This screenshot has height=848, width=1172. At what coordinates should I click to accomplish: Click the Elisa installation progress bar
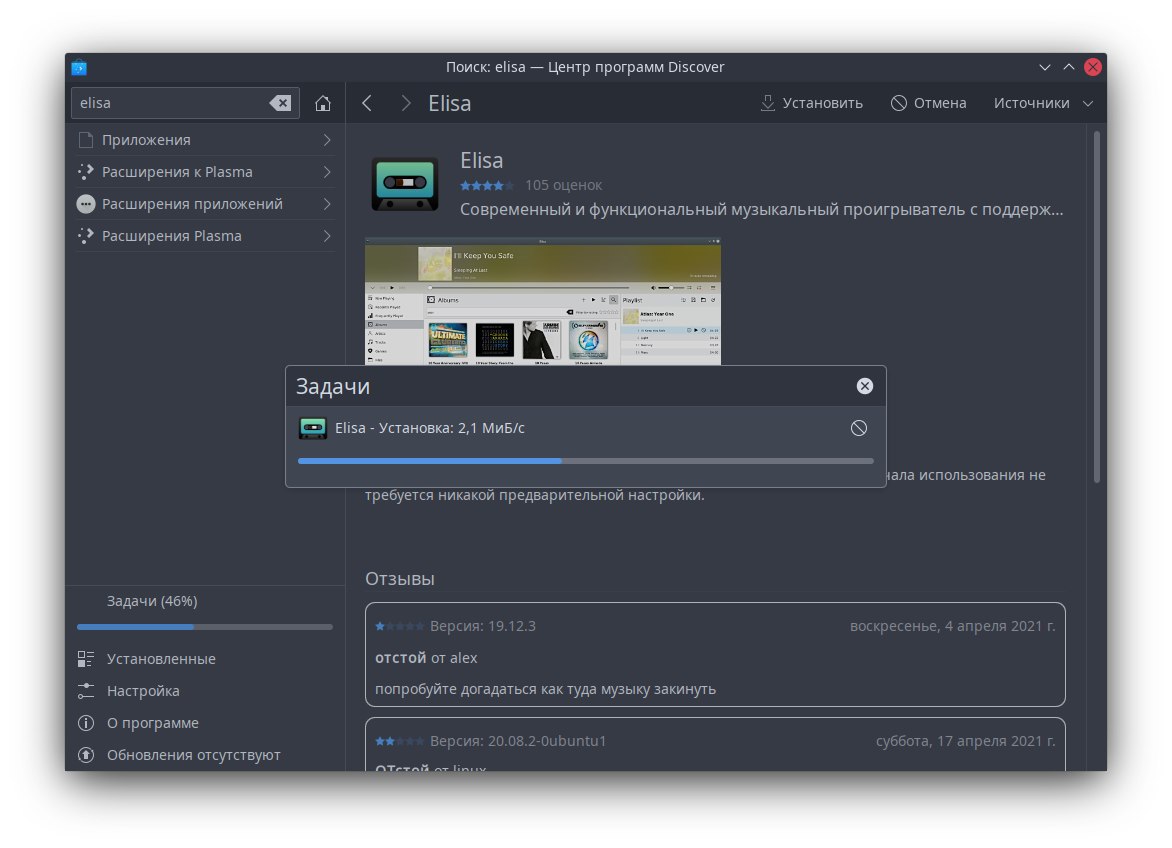click(585, 461)
